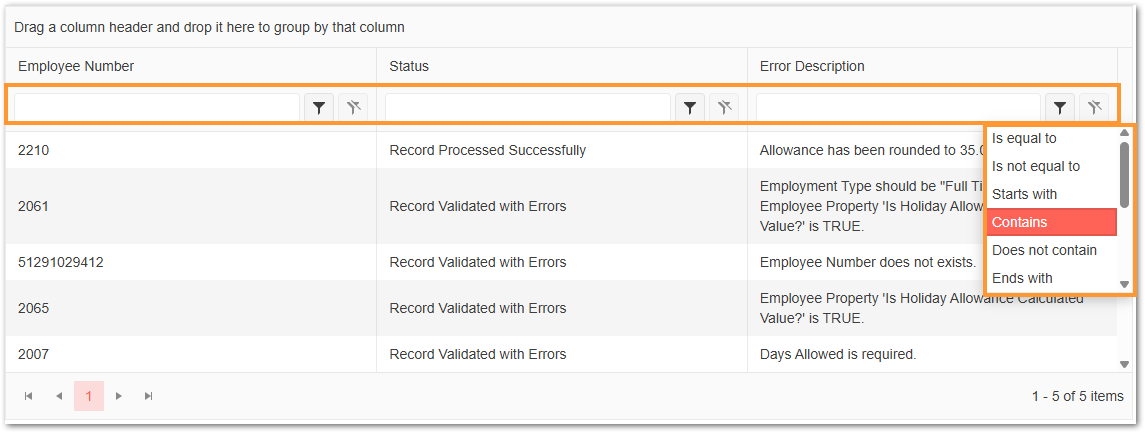
Task: Go to last page of grid
Action: [148, 396]
